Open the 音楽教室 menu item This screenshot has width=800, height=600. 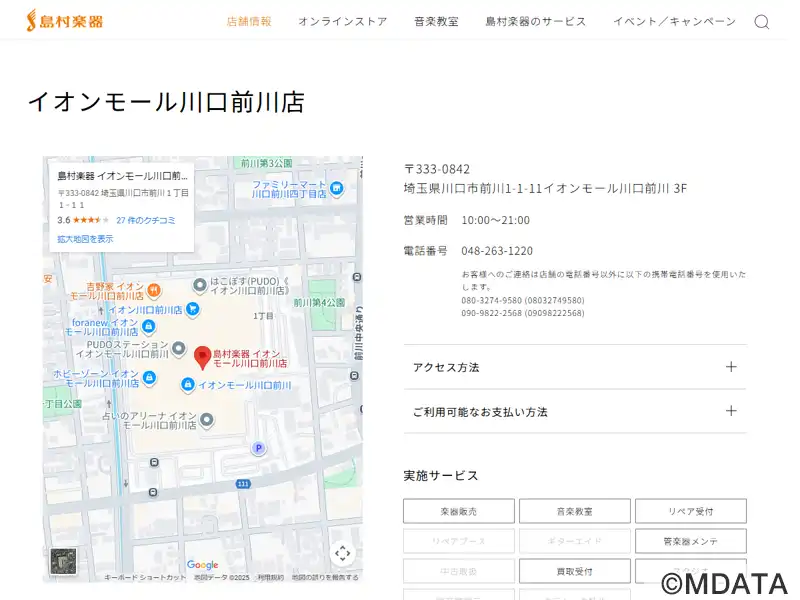pyautogui.click(x=436, y=21)
